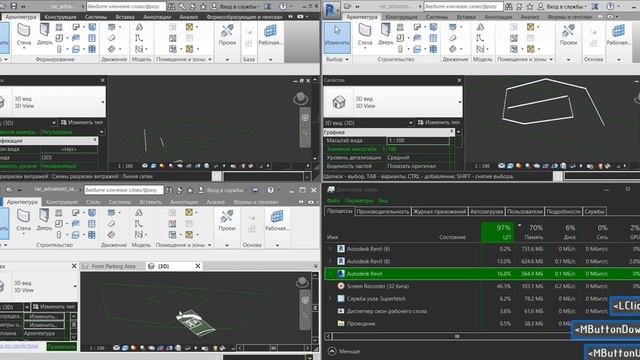Expand the Autodesk Revit (6) process group in Task Manager

pos(330,249)
